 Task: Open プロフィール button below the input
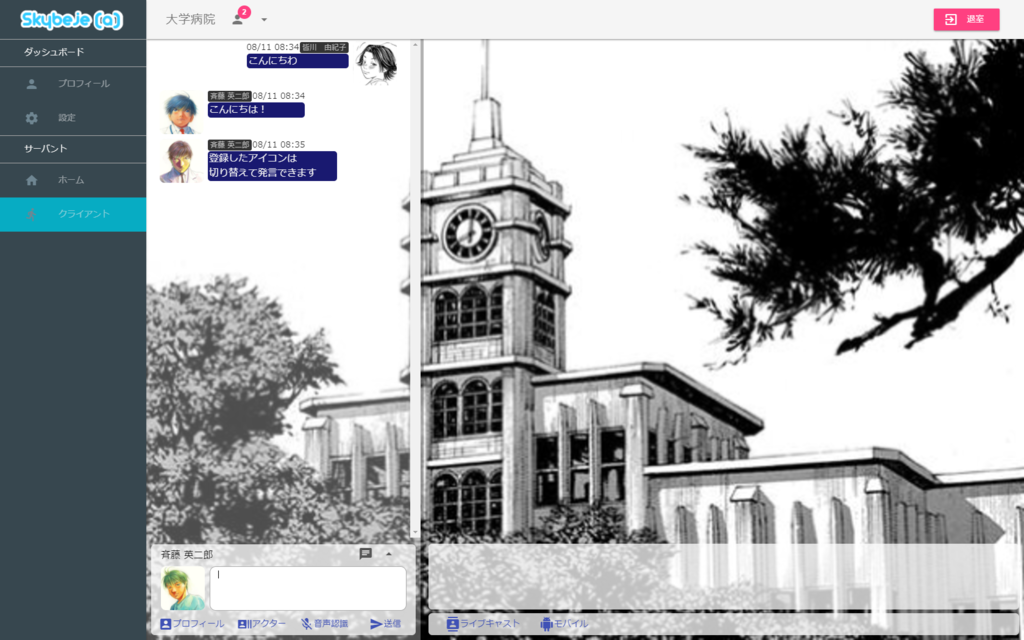pyautogui.click(x=192, y=624)
